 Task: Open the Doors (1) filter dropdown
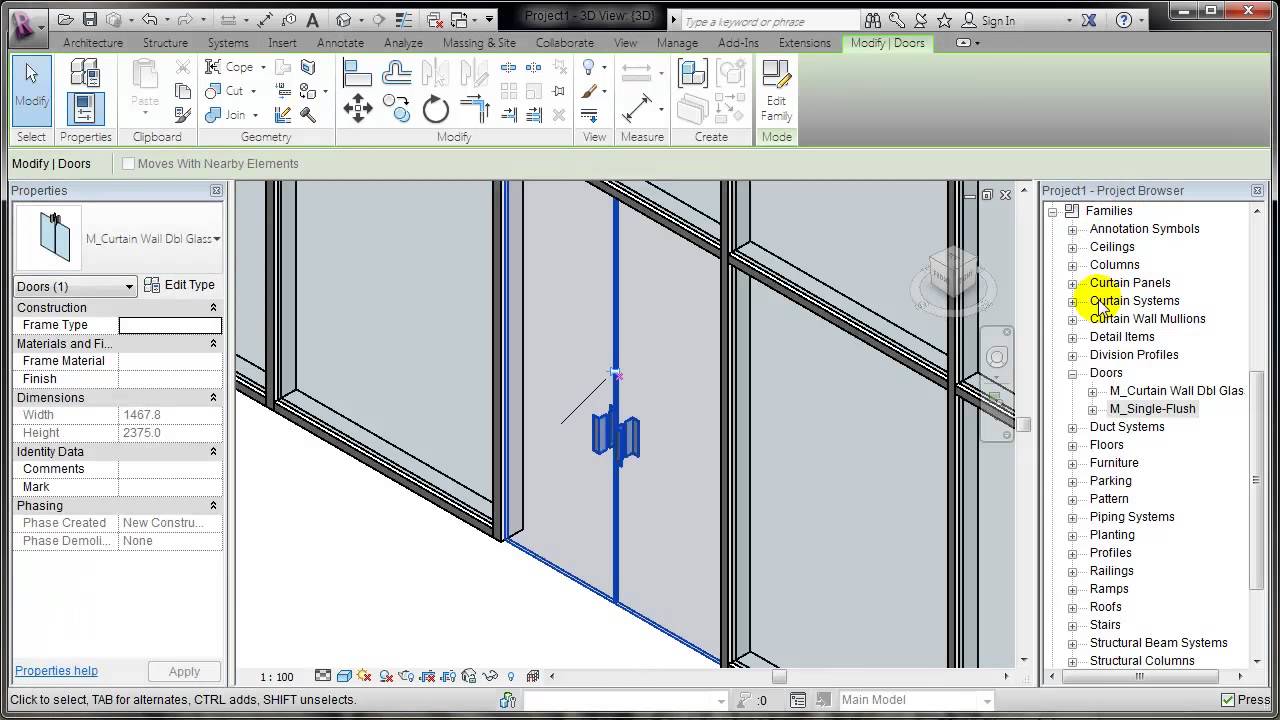(x=75, y=287)
